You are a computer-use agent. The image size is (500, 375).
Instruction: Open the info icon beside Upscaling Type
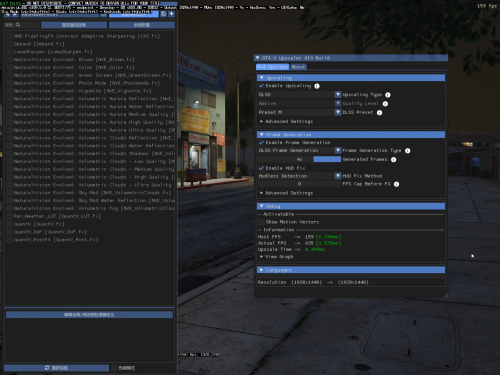click(x=388, y=95)
